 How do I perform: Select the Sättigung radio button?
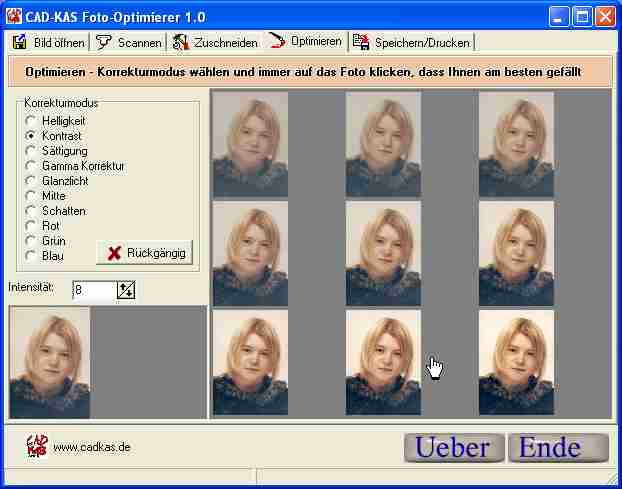31,150
